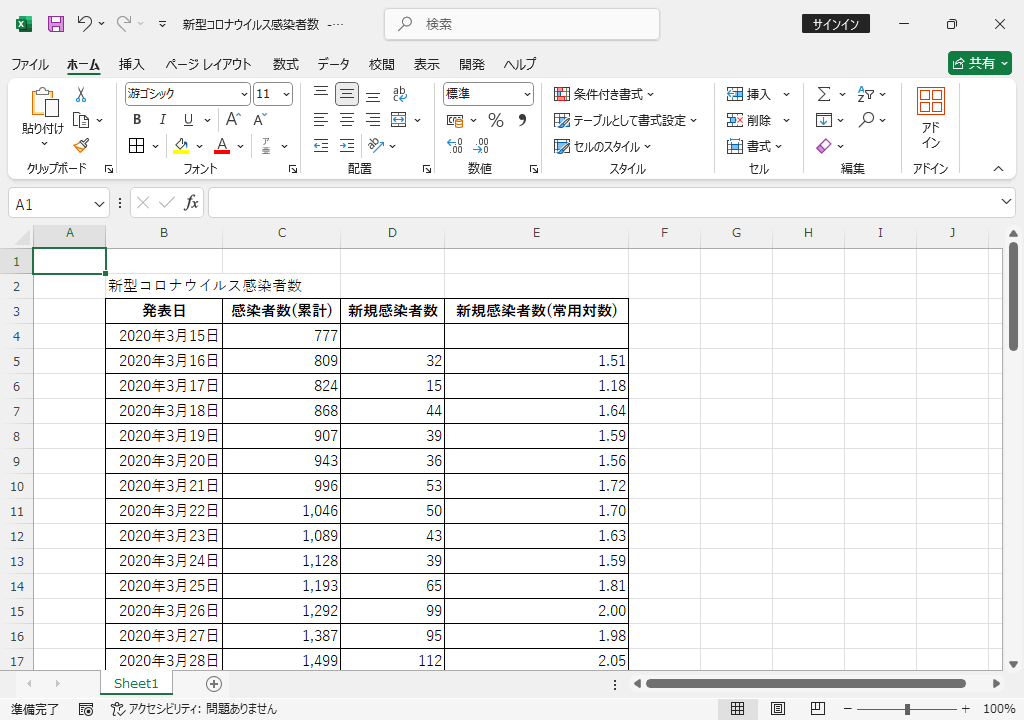Click the Decrease Indent icon
Image resolution: width=1024 pixels, height=720 pixels.
point(321,146)
